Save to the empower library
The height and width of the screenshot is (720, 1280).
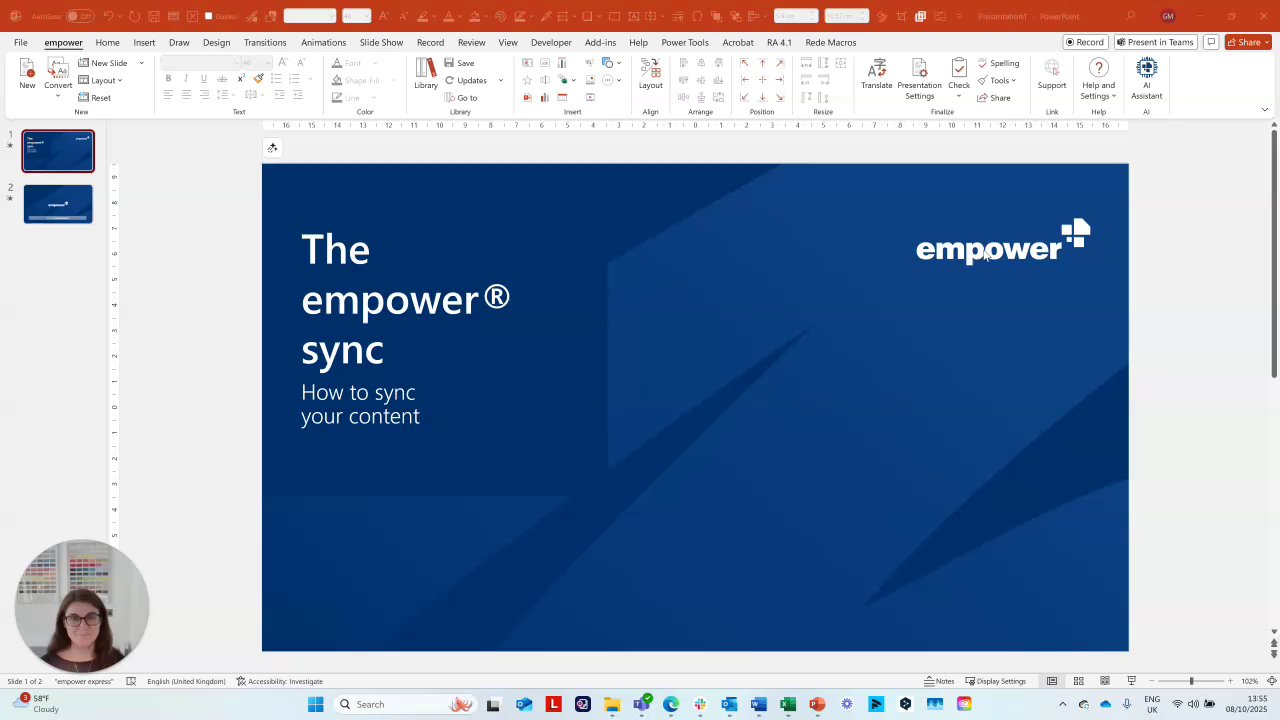click(x=460, y=63)
